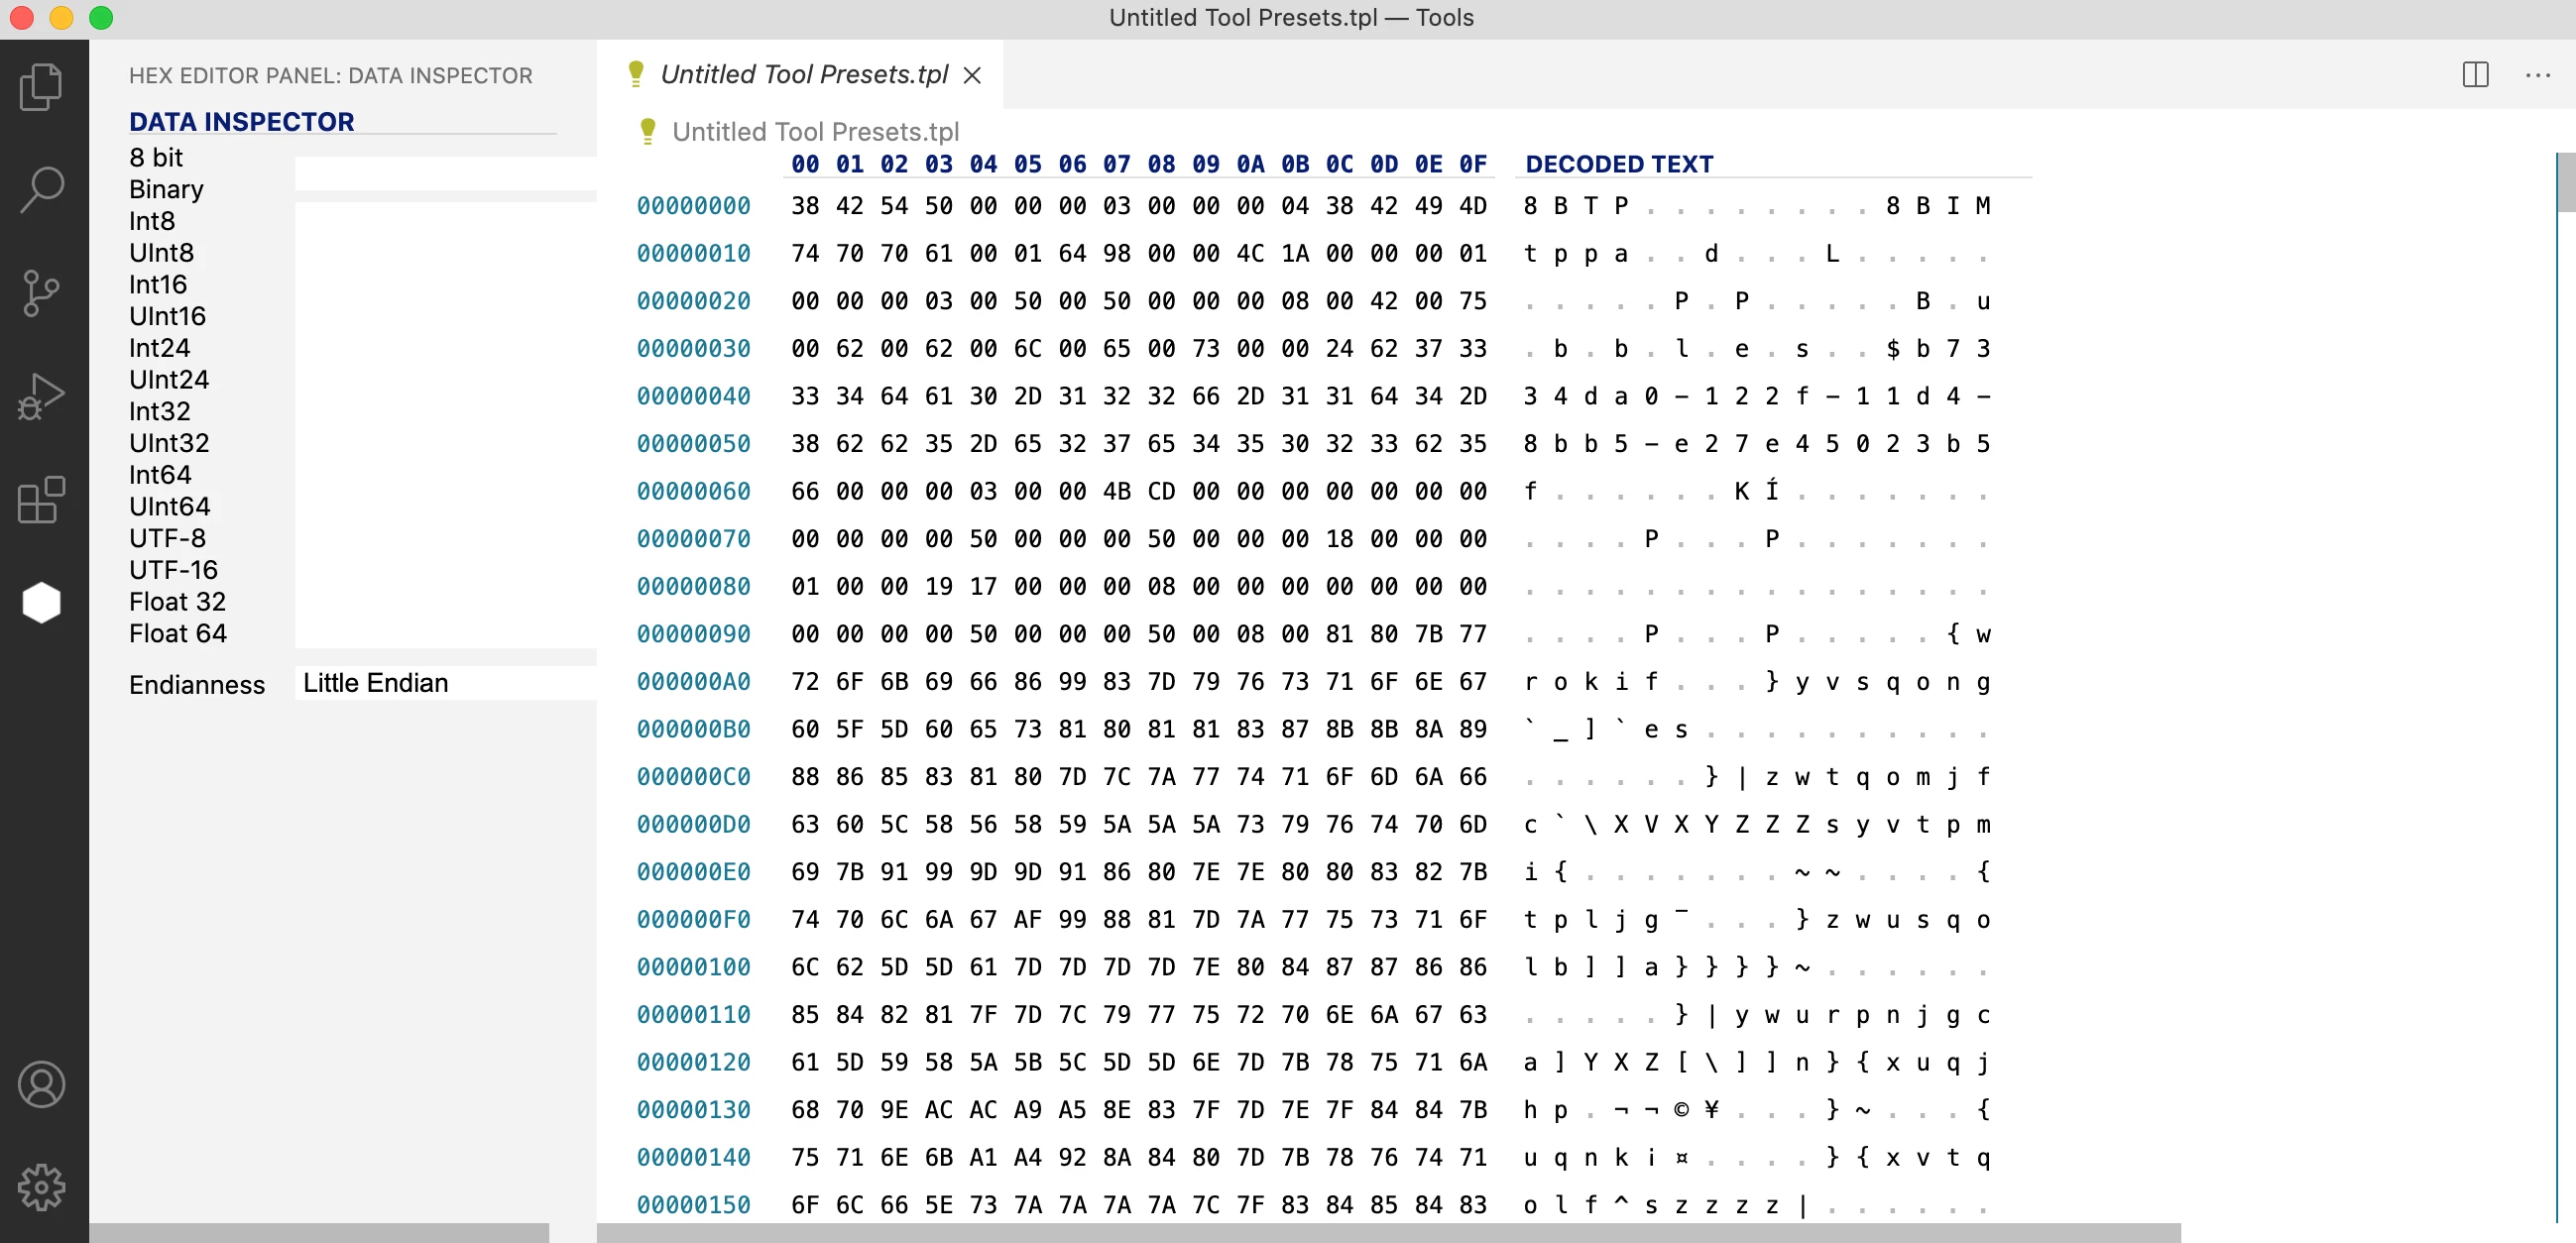Open the Explorer view icon

(x=41, y=86)
